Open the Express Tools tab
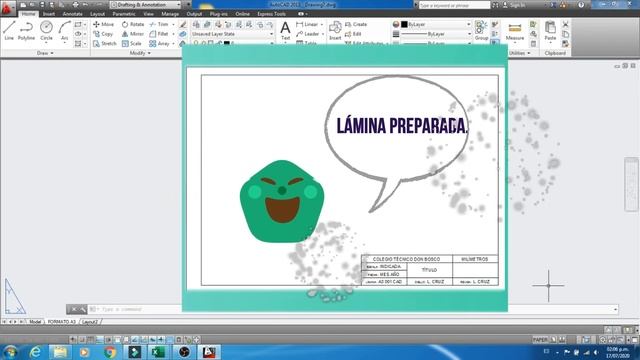This screenshot has width=640, height=360. [x=271, y=14]
